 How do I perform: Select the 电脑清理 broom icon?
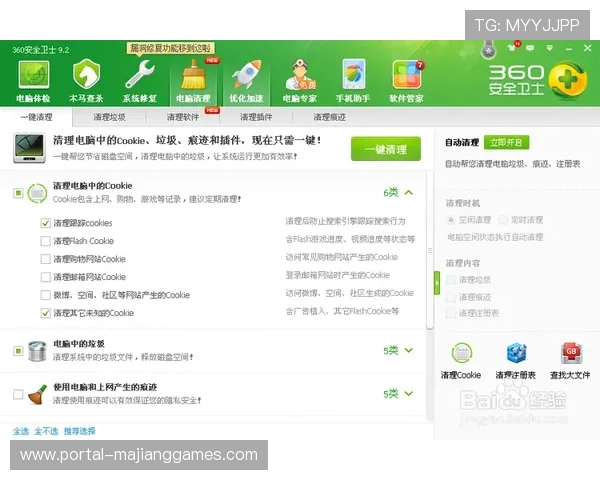coord(193,75)
